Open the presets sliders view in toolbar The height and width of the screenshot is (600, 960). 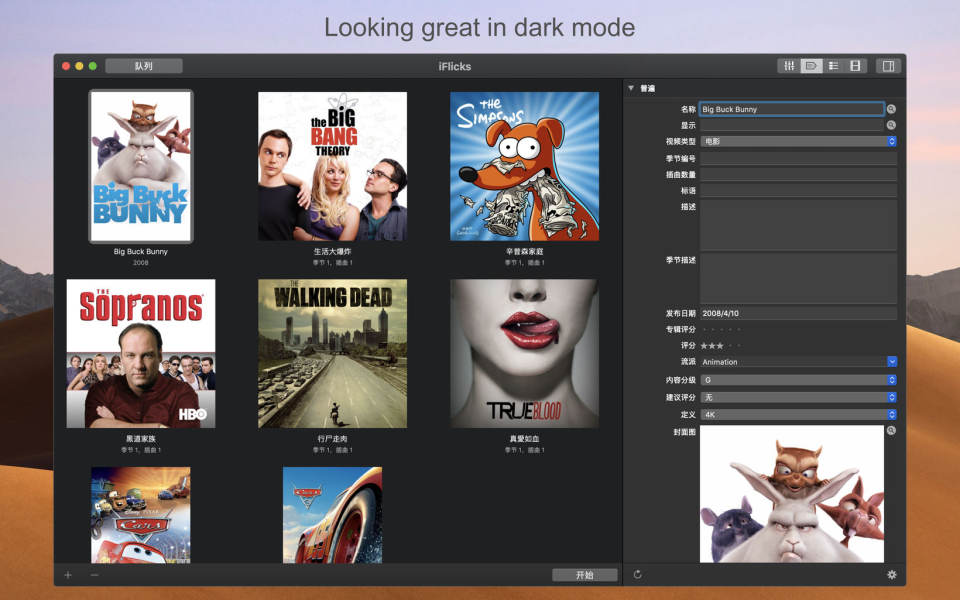(789, 66)
